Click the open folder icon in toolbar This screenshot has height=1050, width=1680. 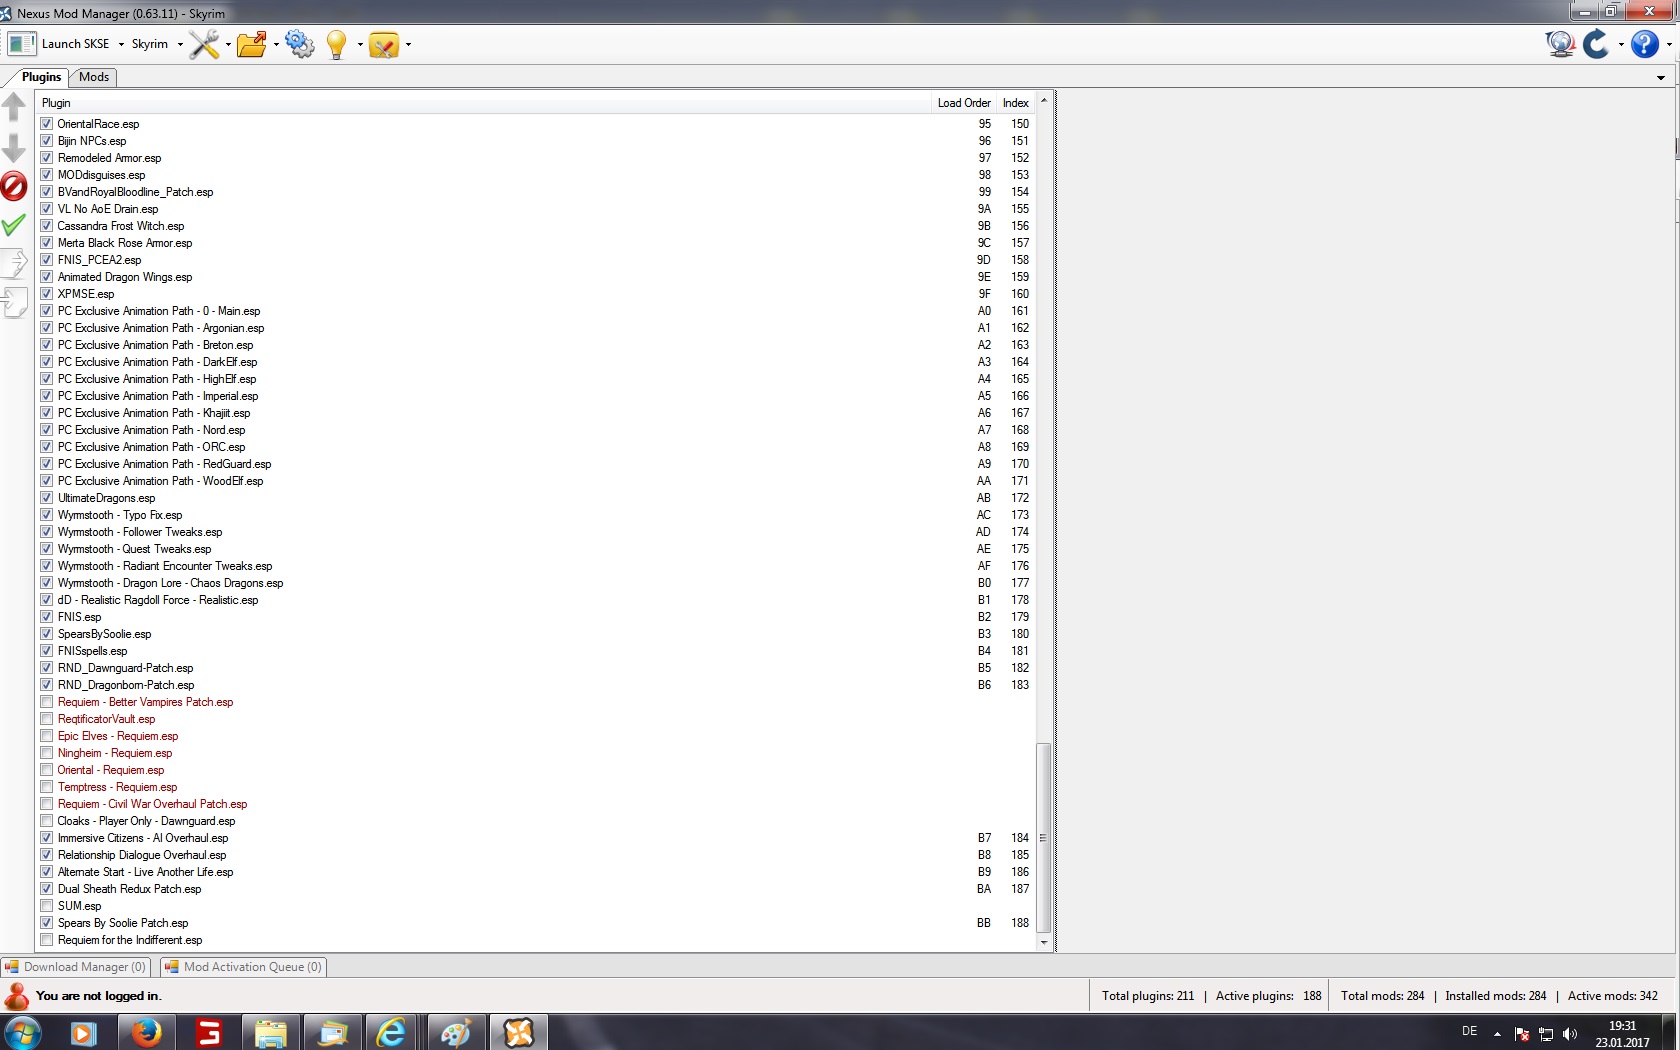(252, 44)
